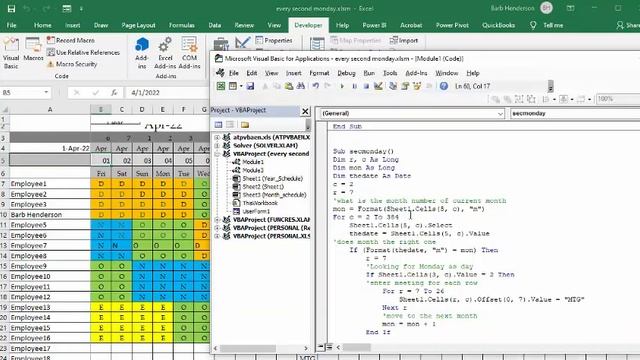This screenshot has height=360, width=640.
Task: Click View Object icon in Project panel
Action: pyautogui.click(x=230, y=124)
